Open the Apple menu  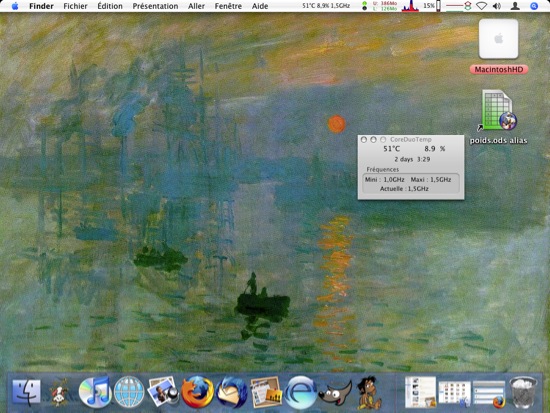click(x=15, y=6)
